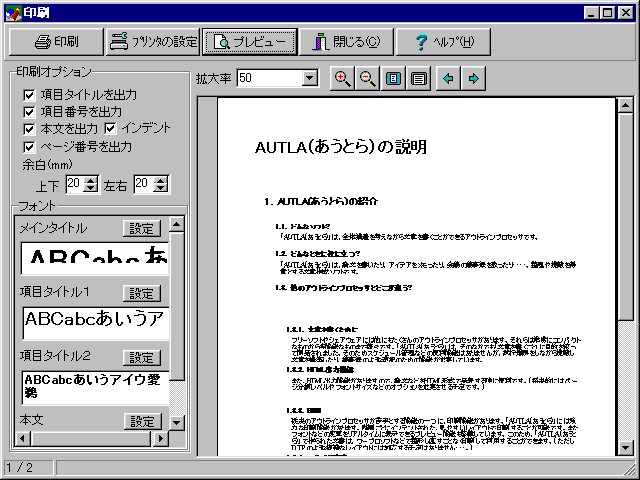
Task: Click the メインタイトル font sample preview
Action: (x=95, y=258)
